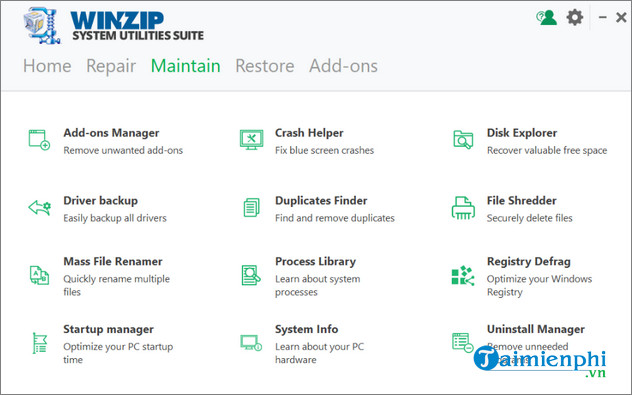Click 'Fix blue screen crashes' text

324,150
